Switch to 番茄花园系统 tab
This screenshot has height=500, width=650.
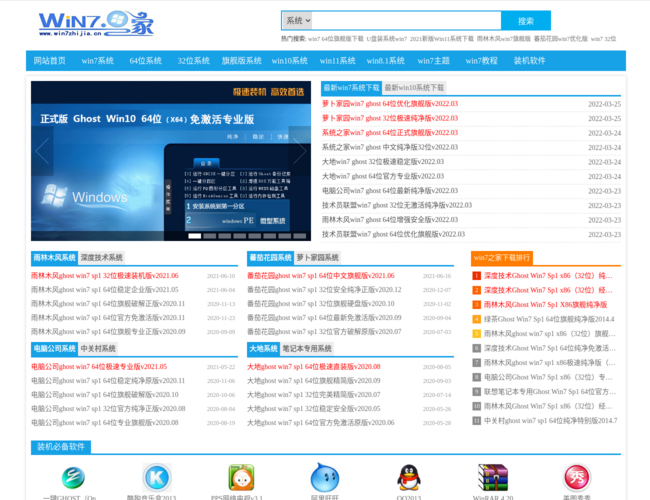[x=270, y=258]
